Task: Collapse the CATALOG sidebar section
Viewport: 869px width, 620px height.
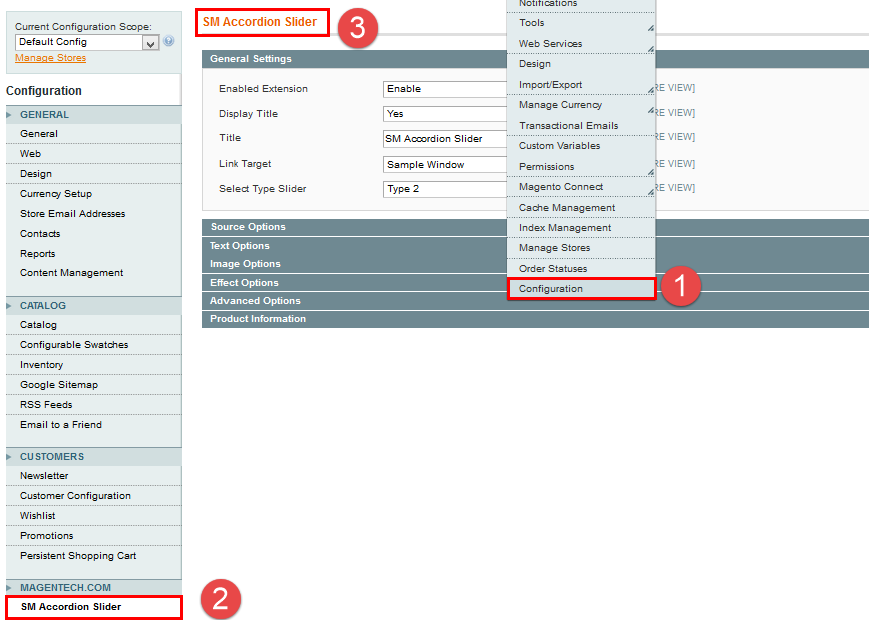Action: (93, 305)
